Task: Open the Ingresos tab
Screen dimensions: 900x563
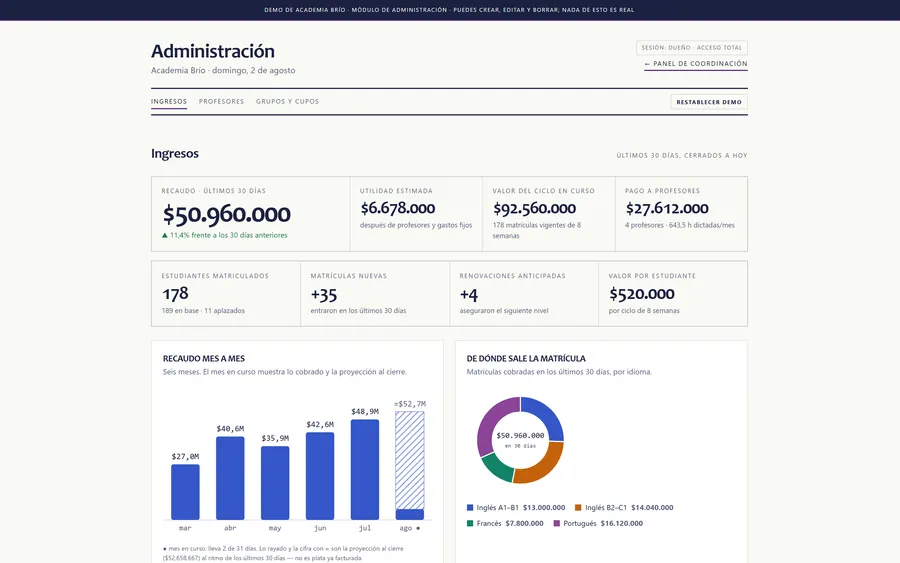Action: (x=169, y=102)
